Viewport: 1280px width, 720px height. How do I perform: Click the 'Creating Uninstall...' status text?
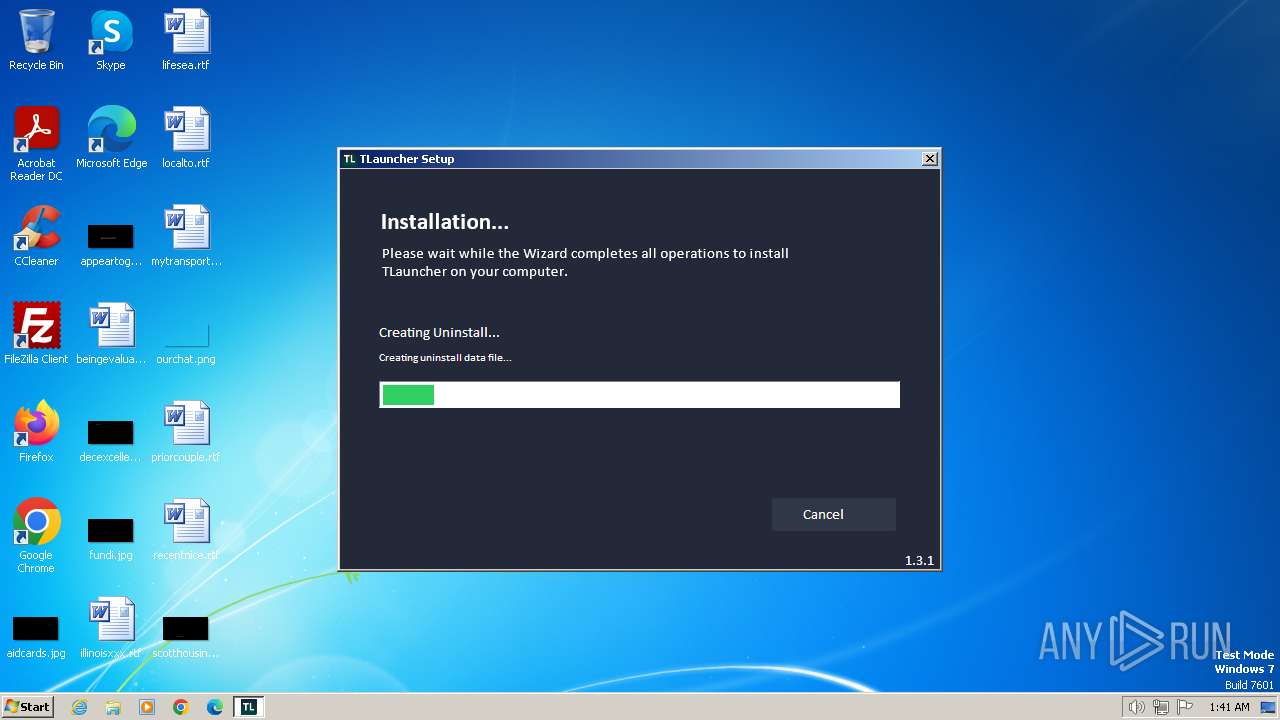coord(439,333)
